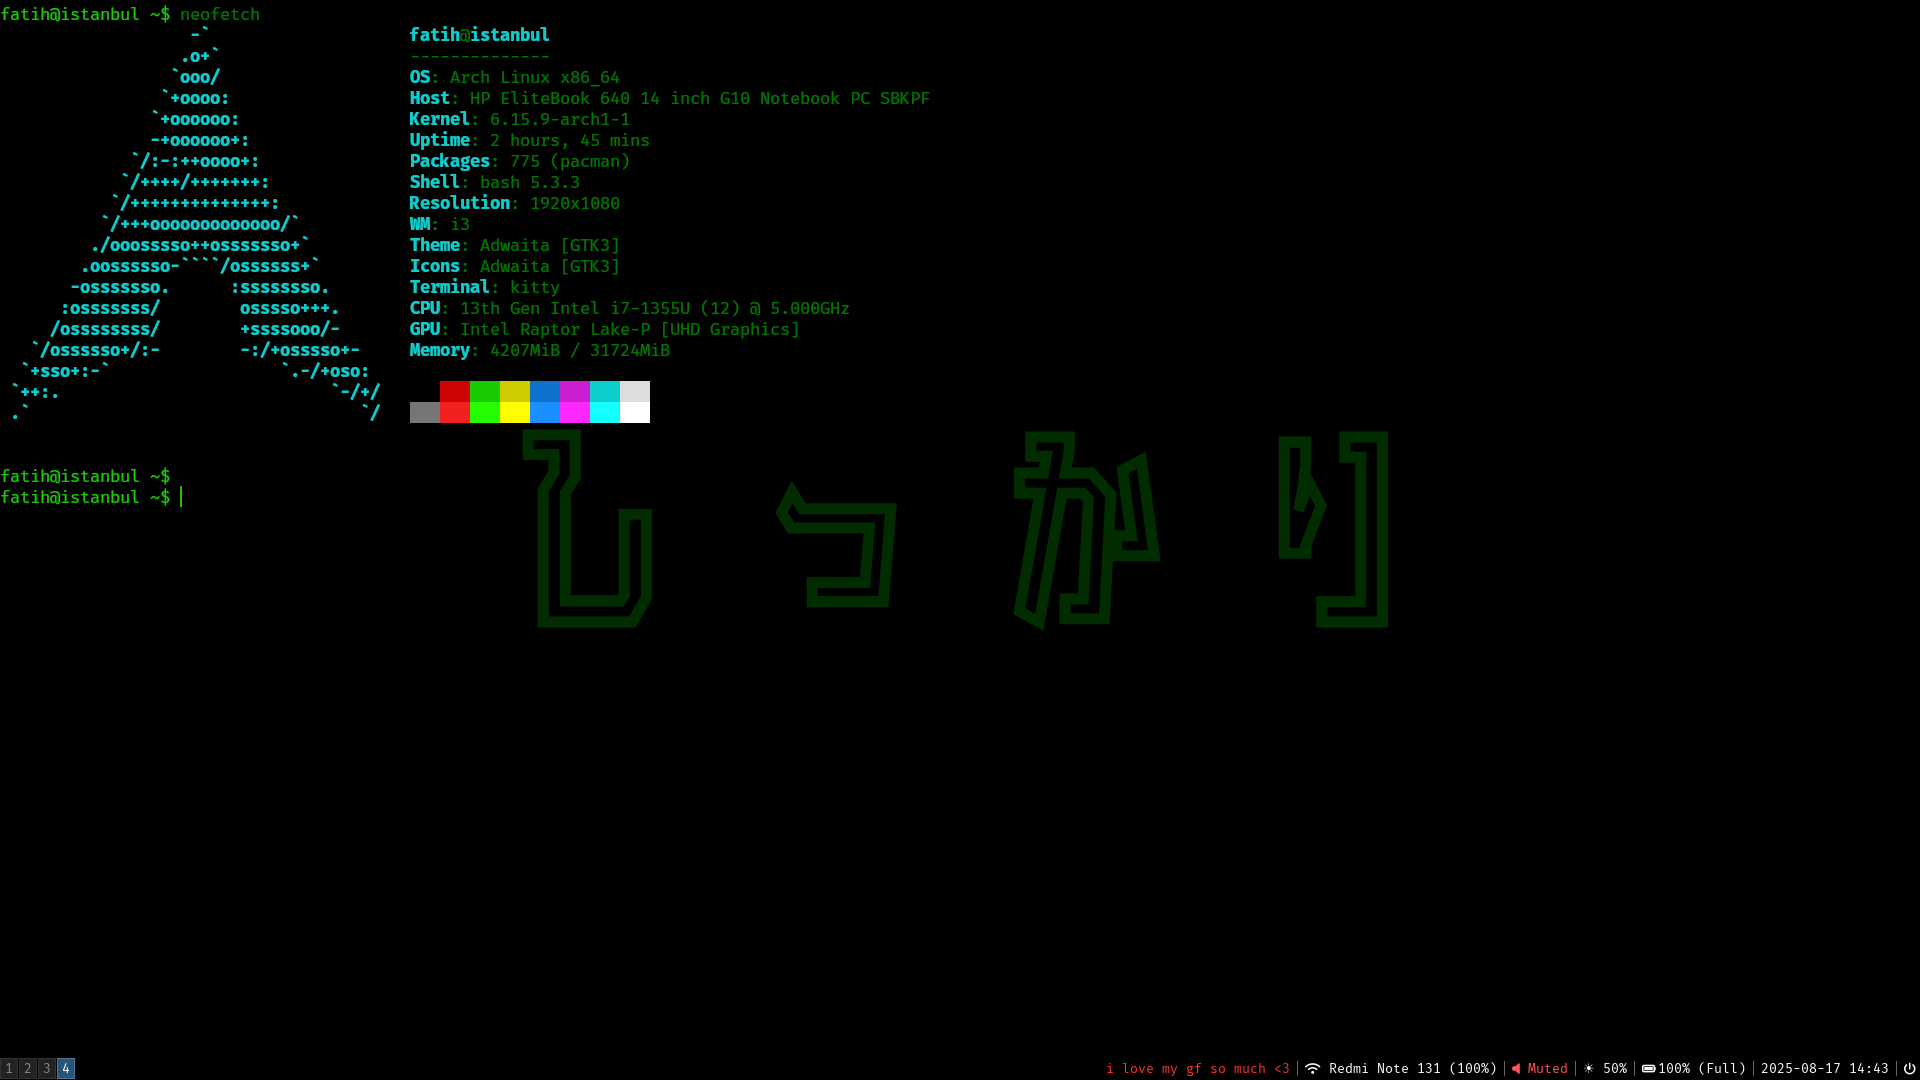Select the active workspace 4 button
Image resolution: width=1920 pixels, height=1080 pixels.
point(66,1068)
